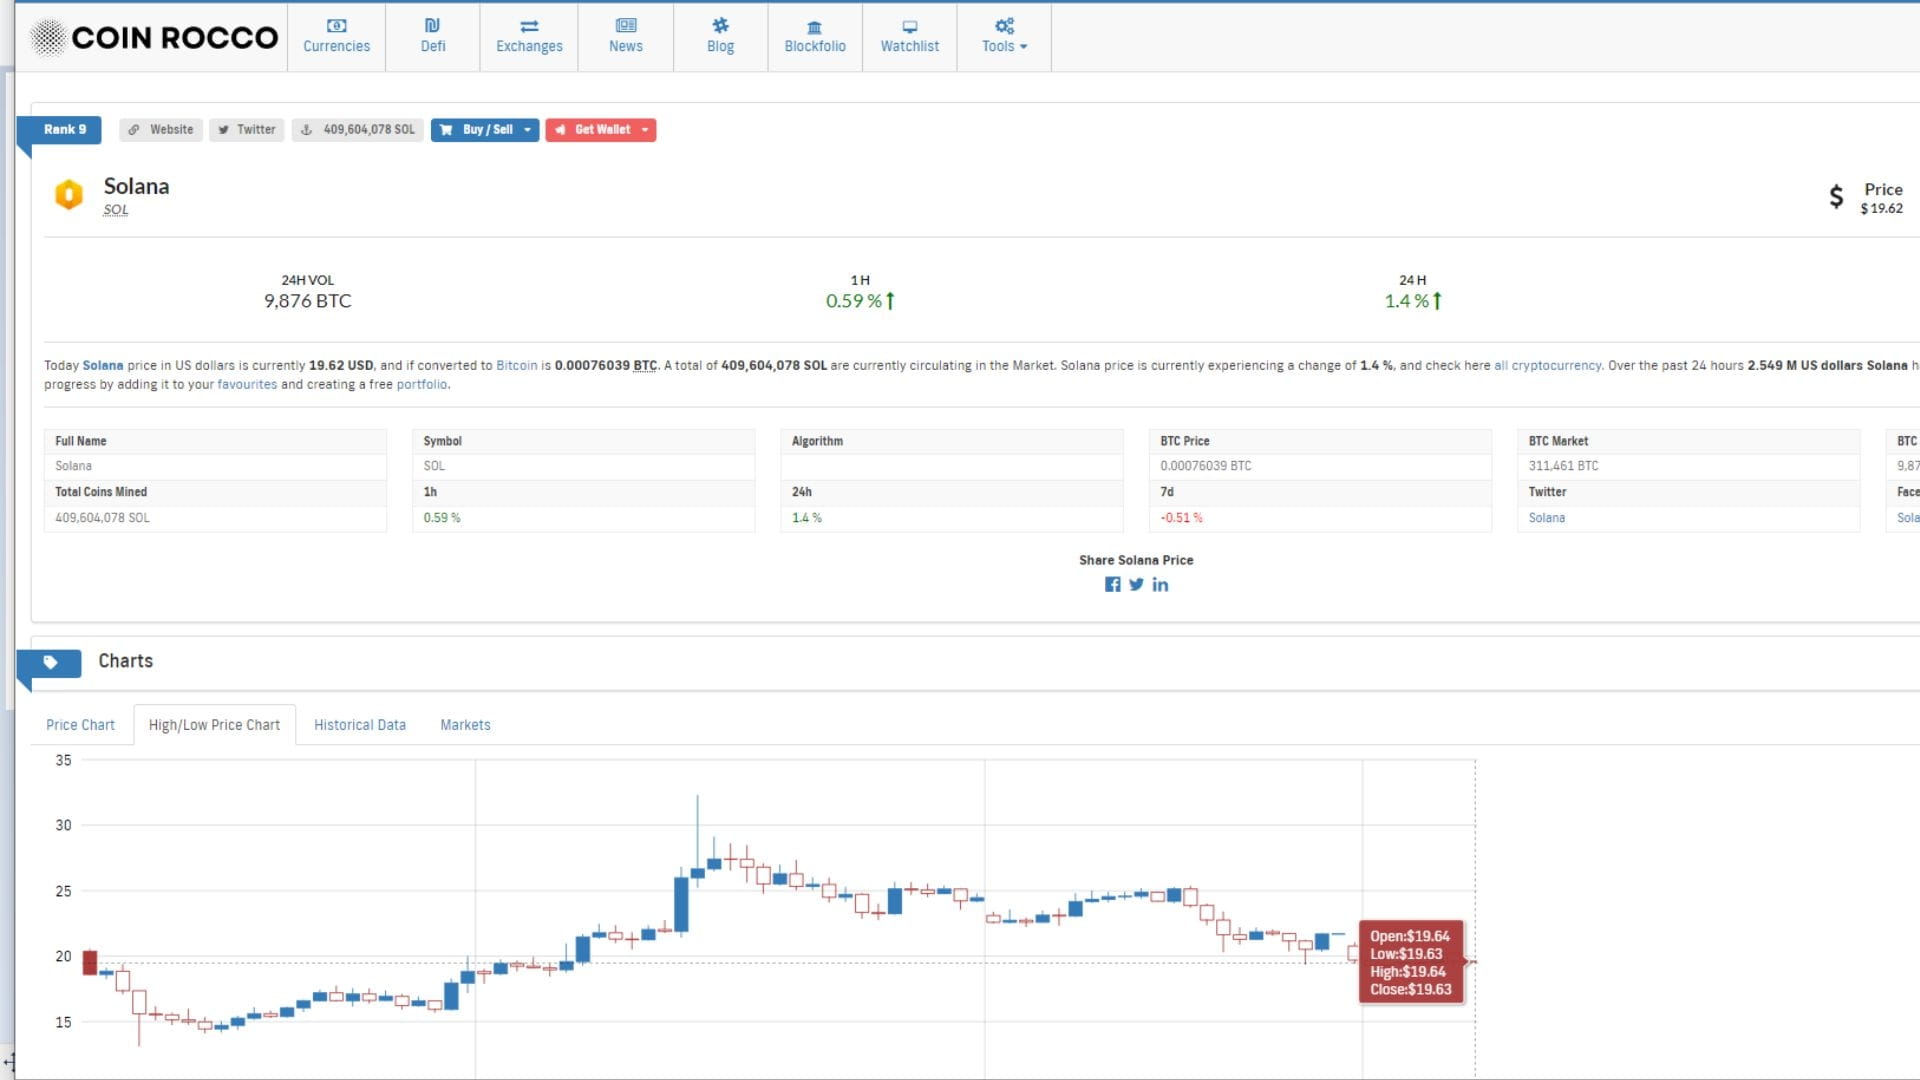
Task: Follow the Bitcoin link in description
Action: pyautogui.click(x=516, y=366)
